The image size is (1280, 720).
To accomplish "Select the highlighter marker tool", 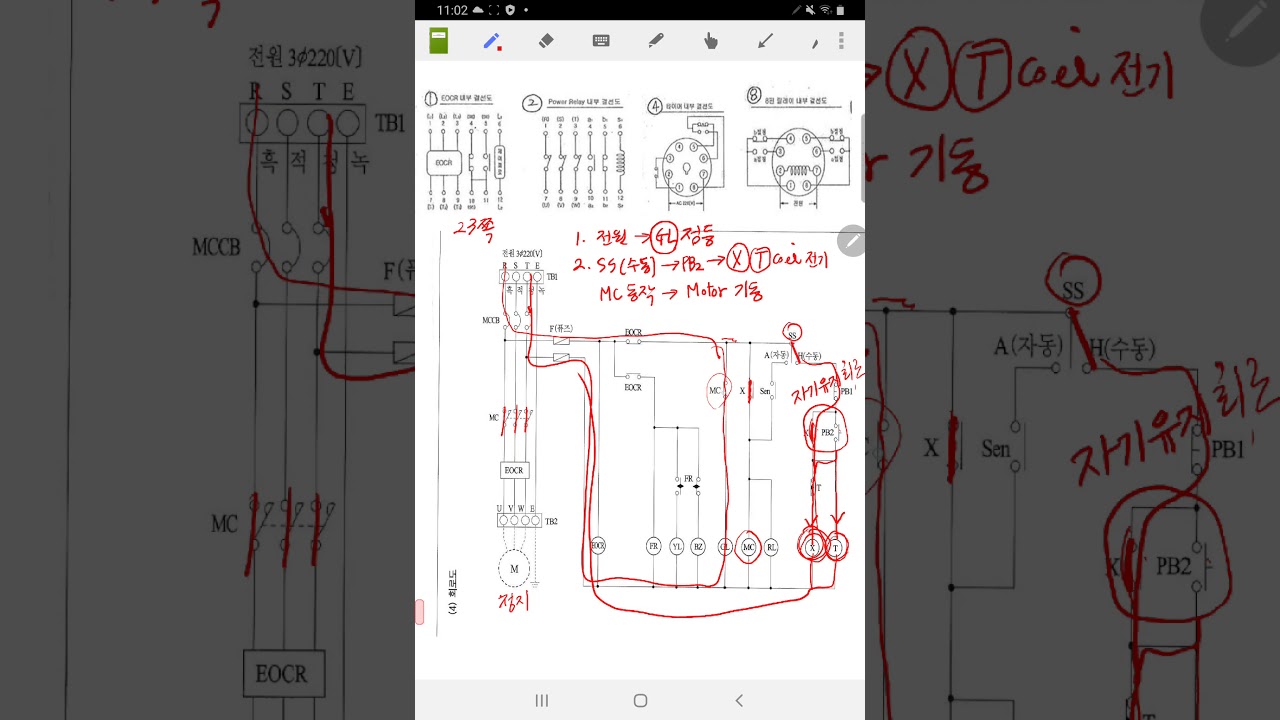I will click(656, 41).
